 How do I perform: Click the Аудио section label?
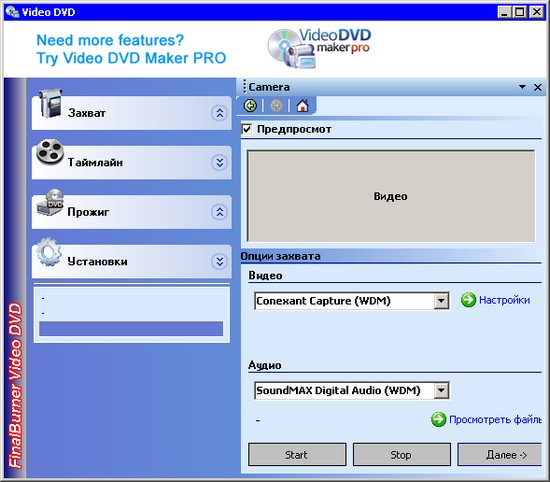[x=265, y=365]
